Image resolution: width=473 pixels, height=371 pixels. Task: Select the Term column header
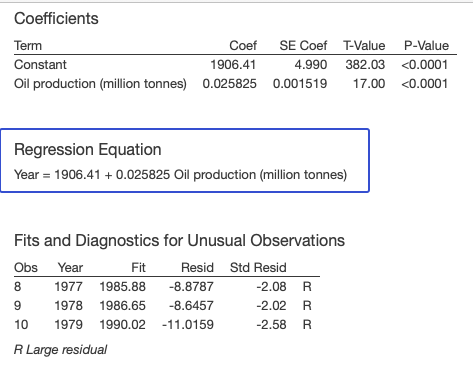pos(28,46)
